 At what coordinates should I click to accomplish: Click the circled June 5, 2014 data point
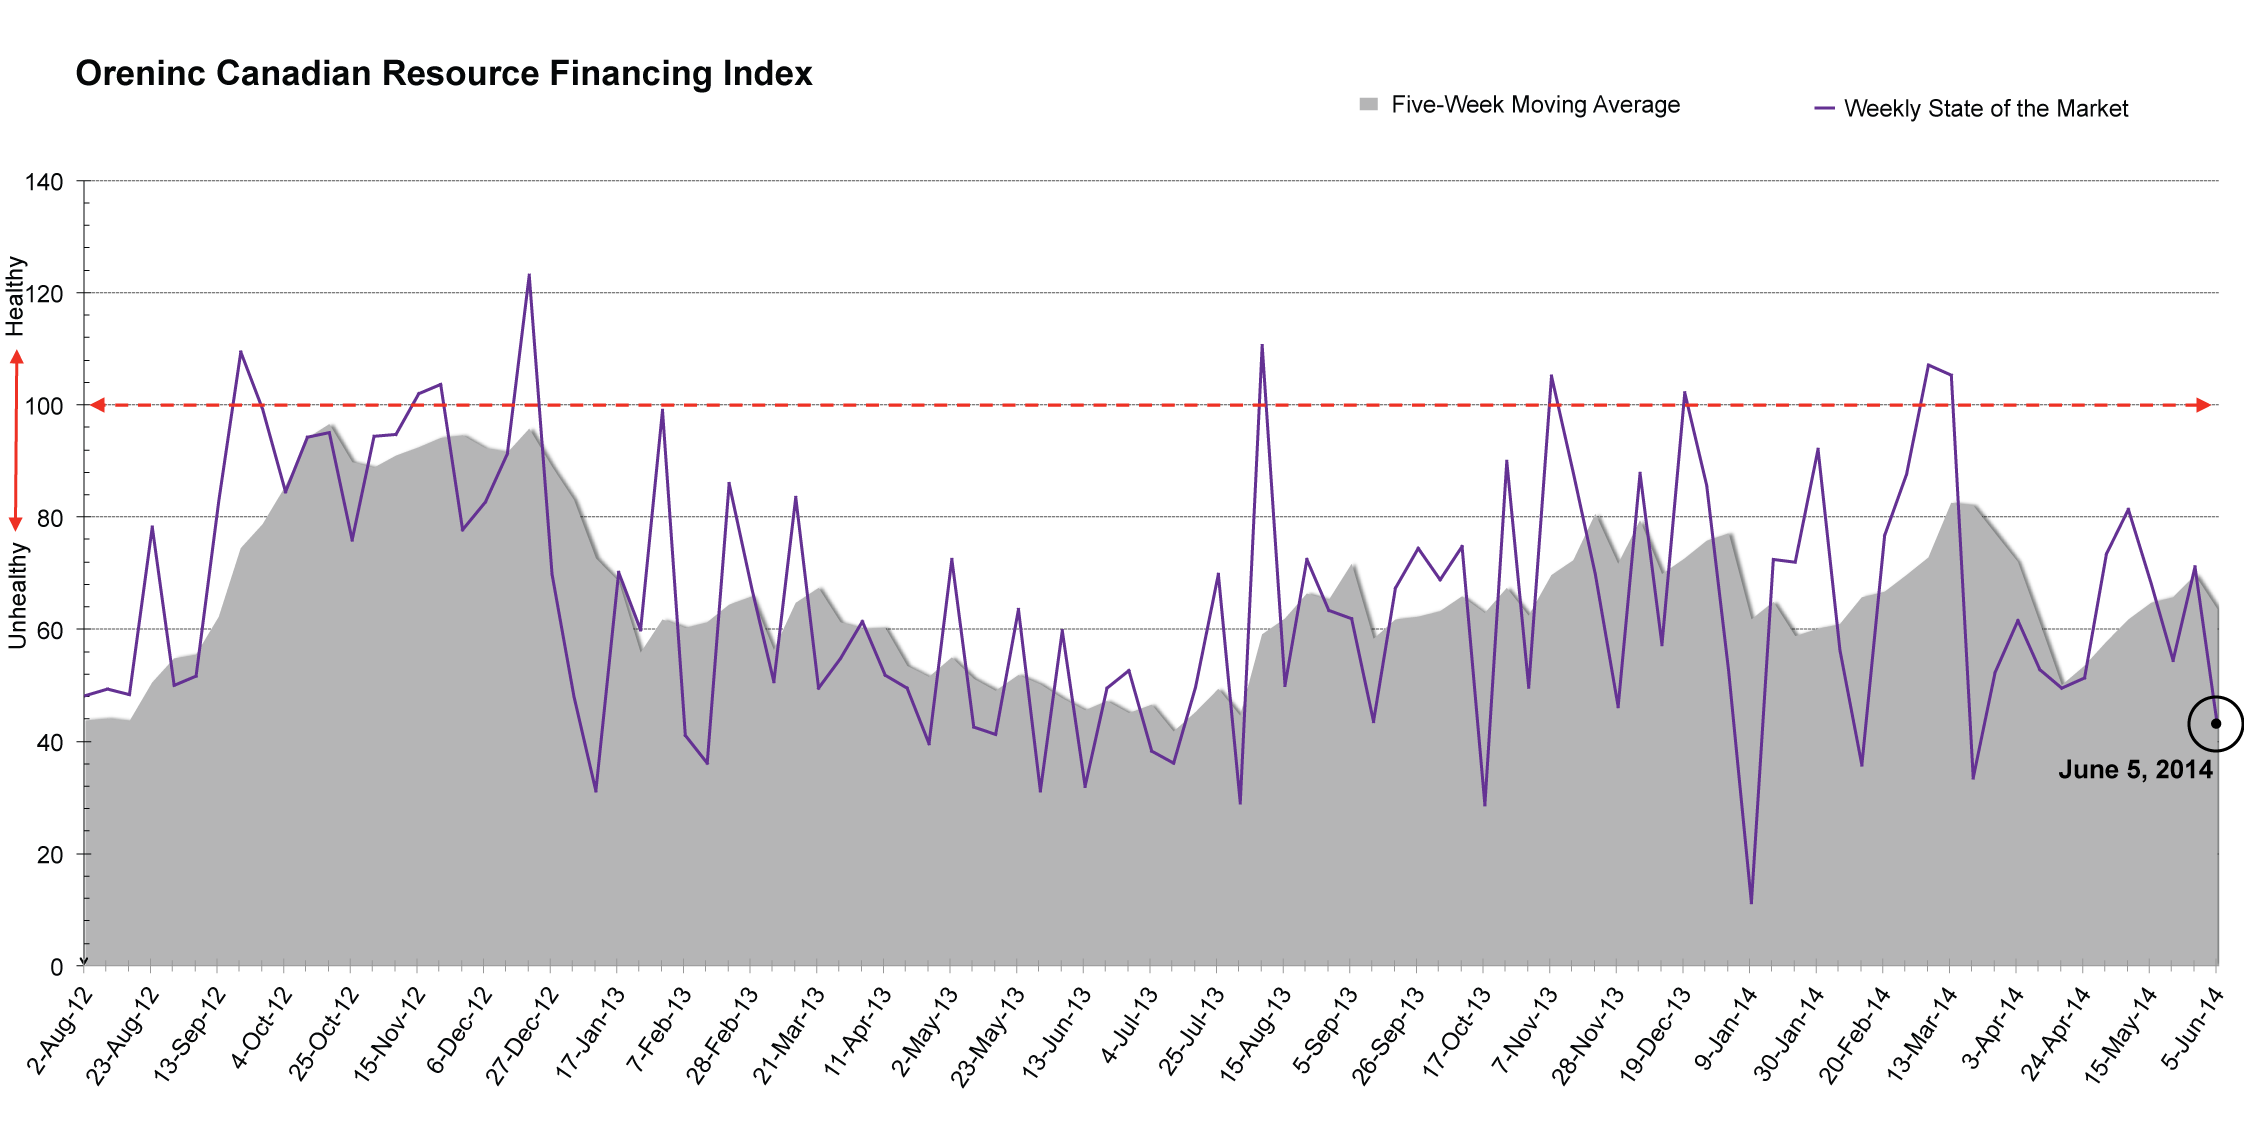(x=2216, y=723)
